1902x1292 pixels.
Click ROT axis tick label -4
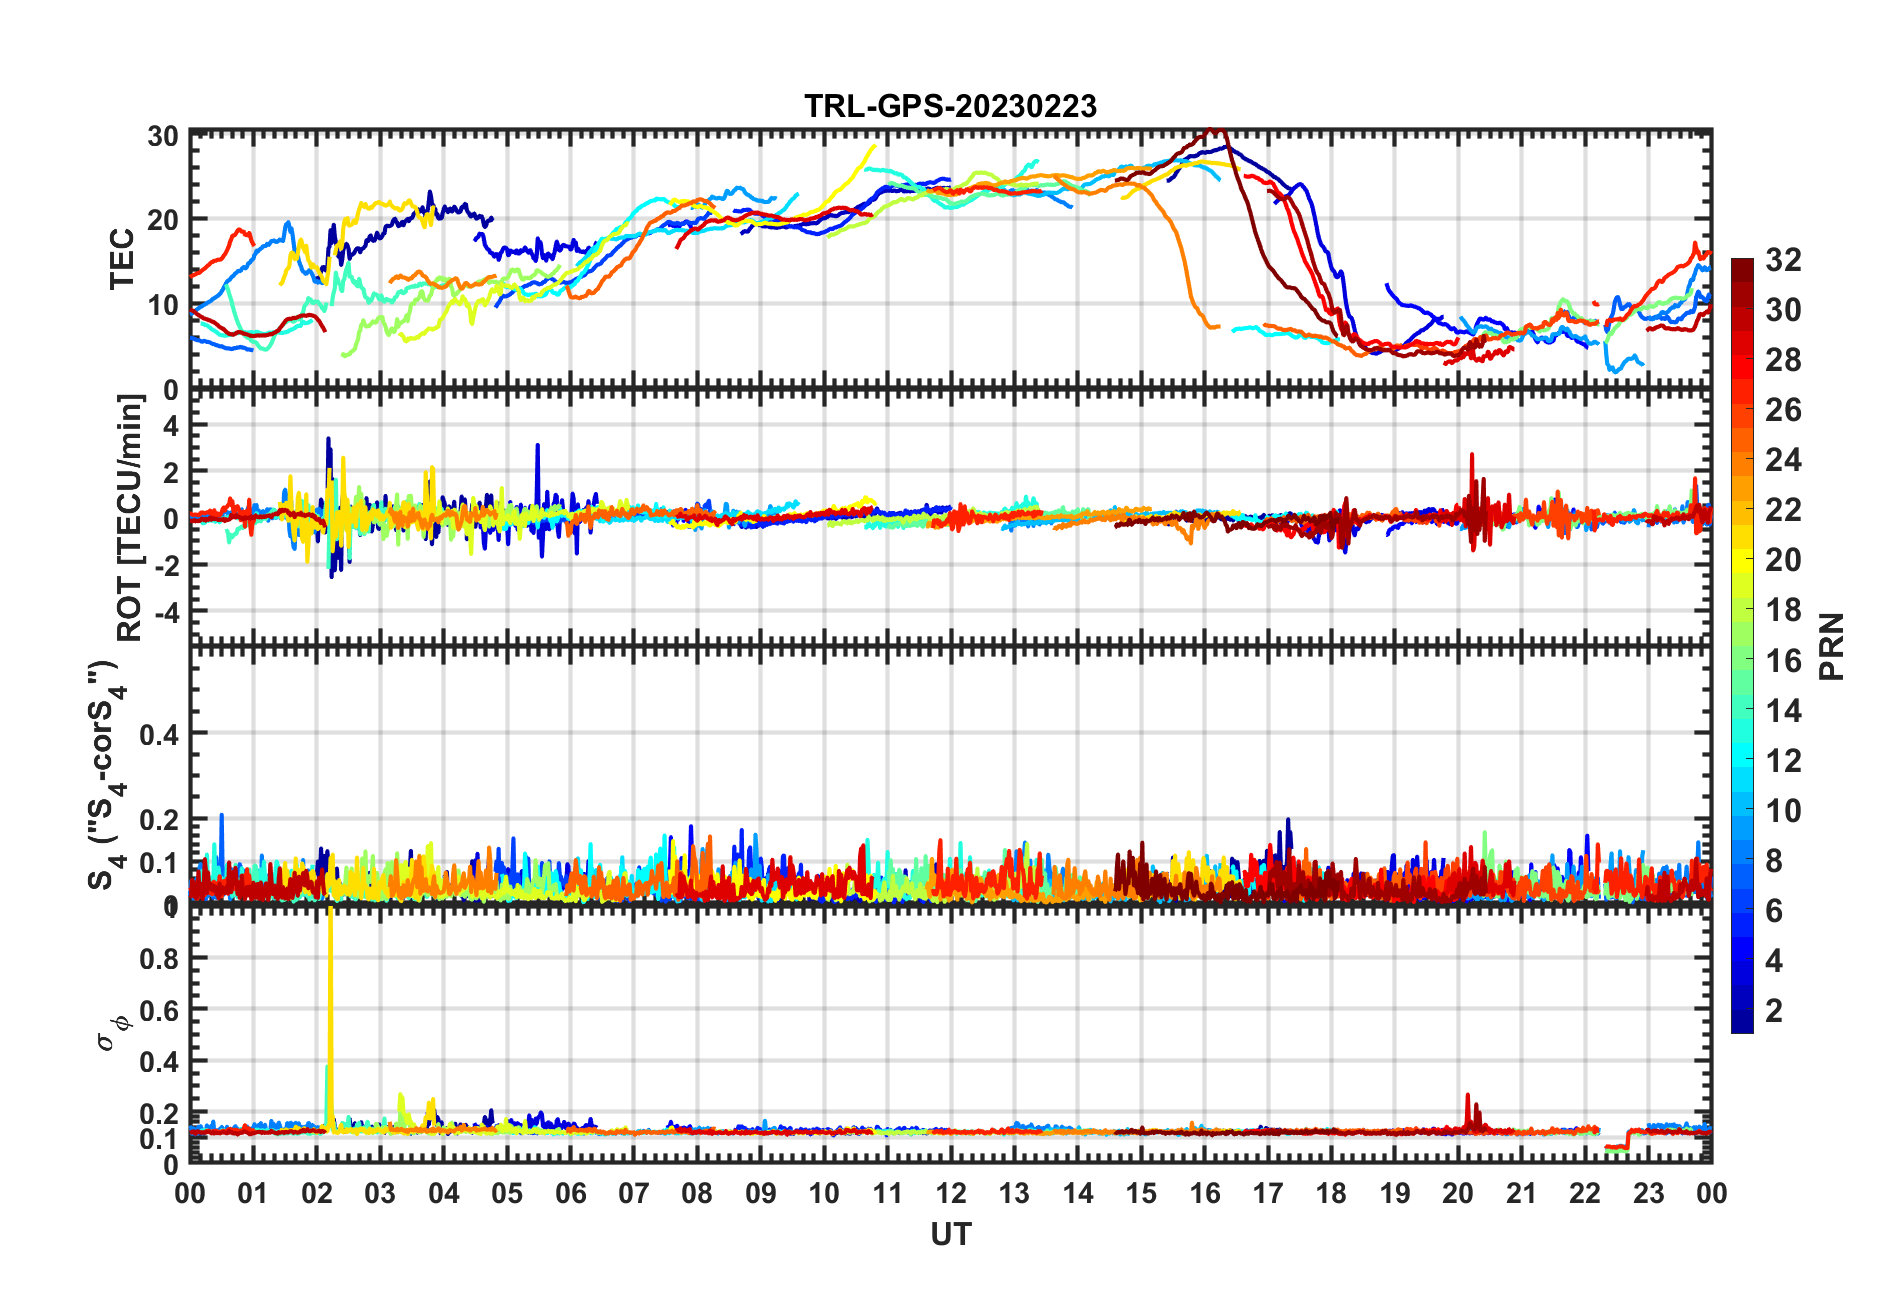click(x=166, y=611)
